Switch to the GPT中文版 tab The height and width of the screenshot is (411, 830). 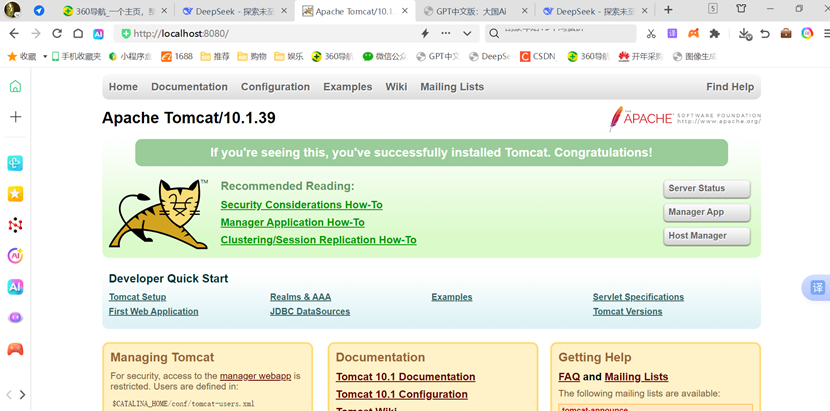click(x=471, y=11)
